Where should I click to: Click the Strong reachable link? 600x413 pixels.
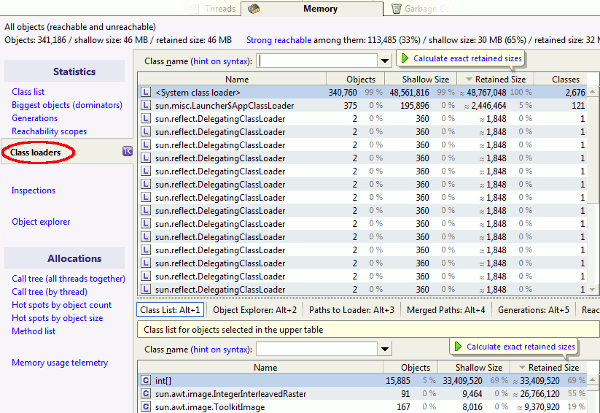click(279, 40)
